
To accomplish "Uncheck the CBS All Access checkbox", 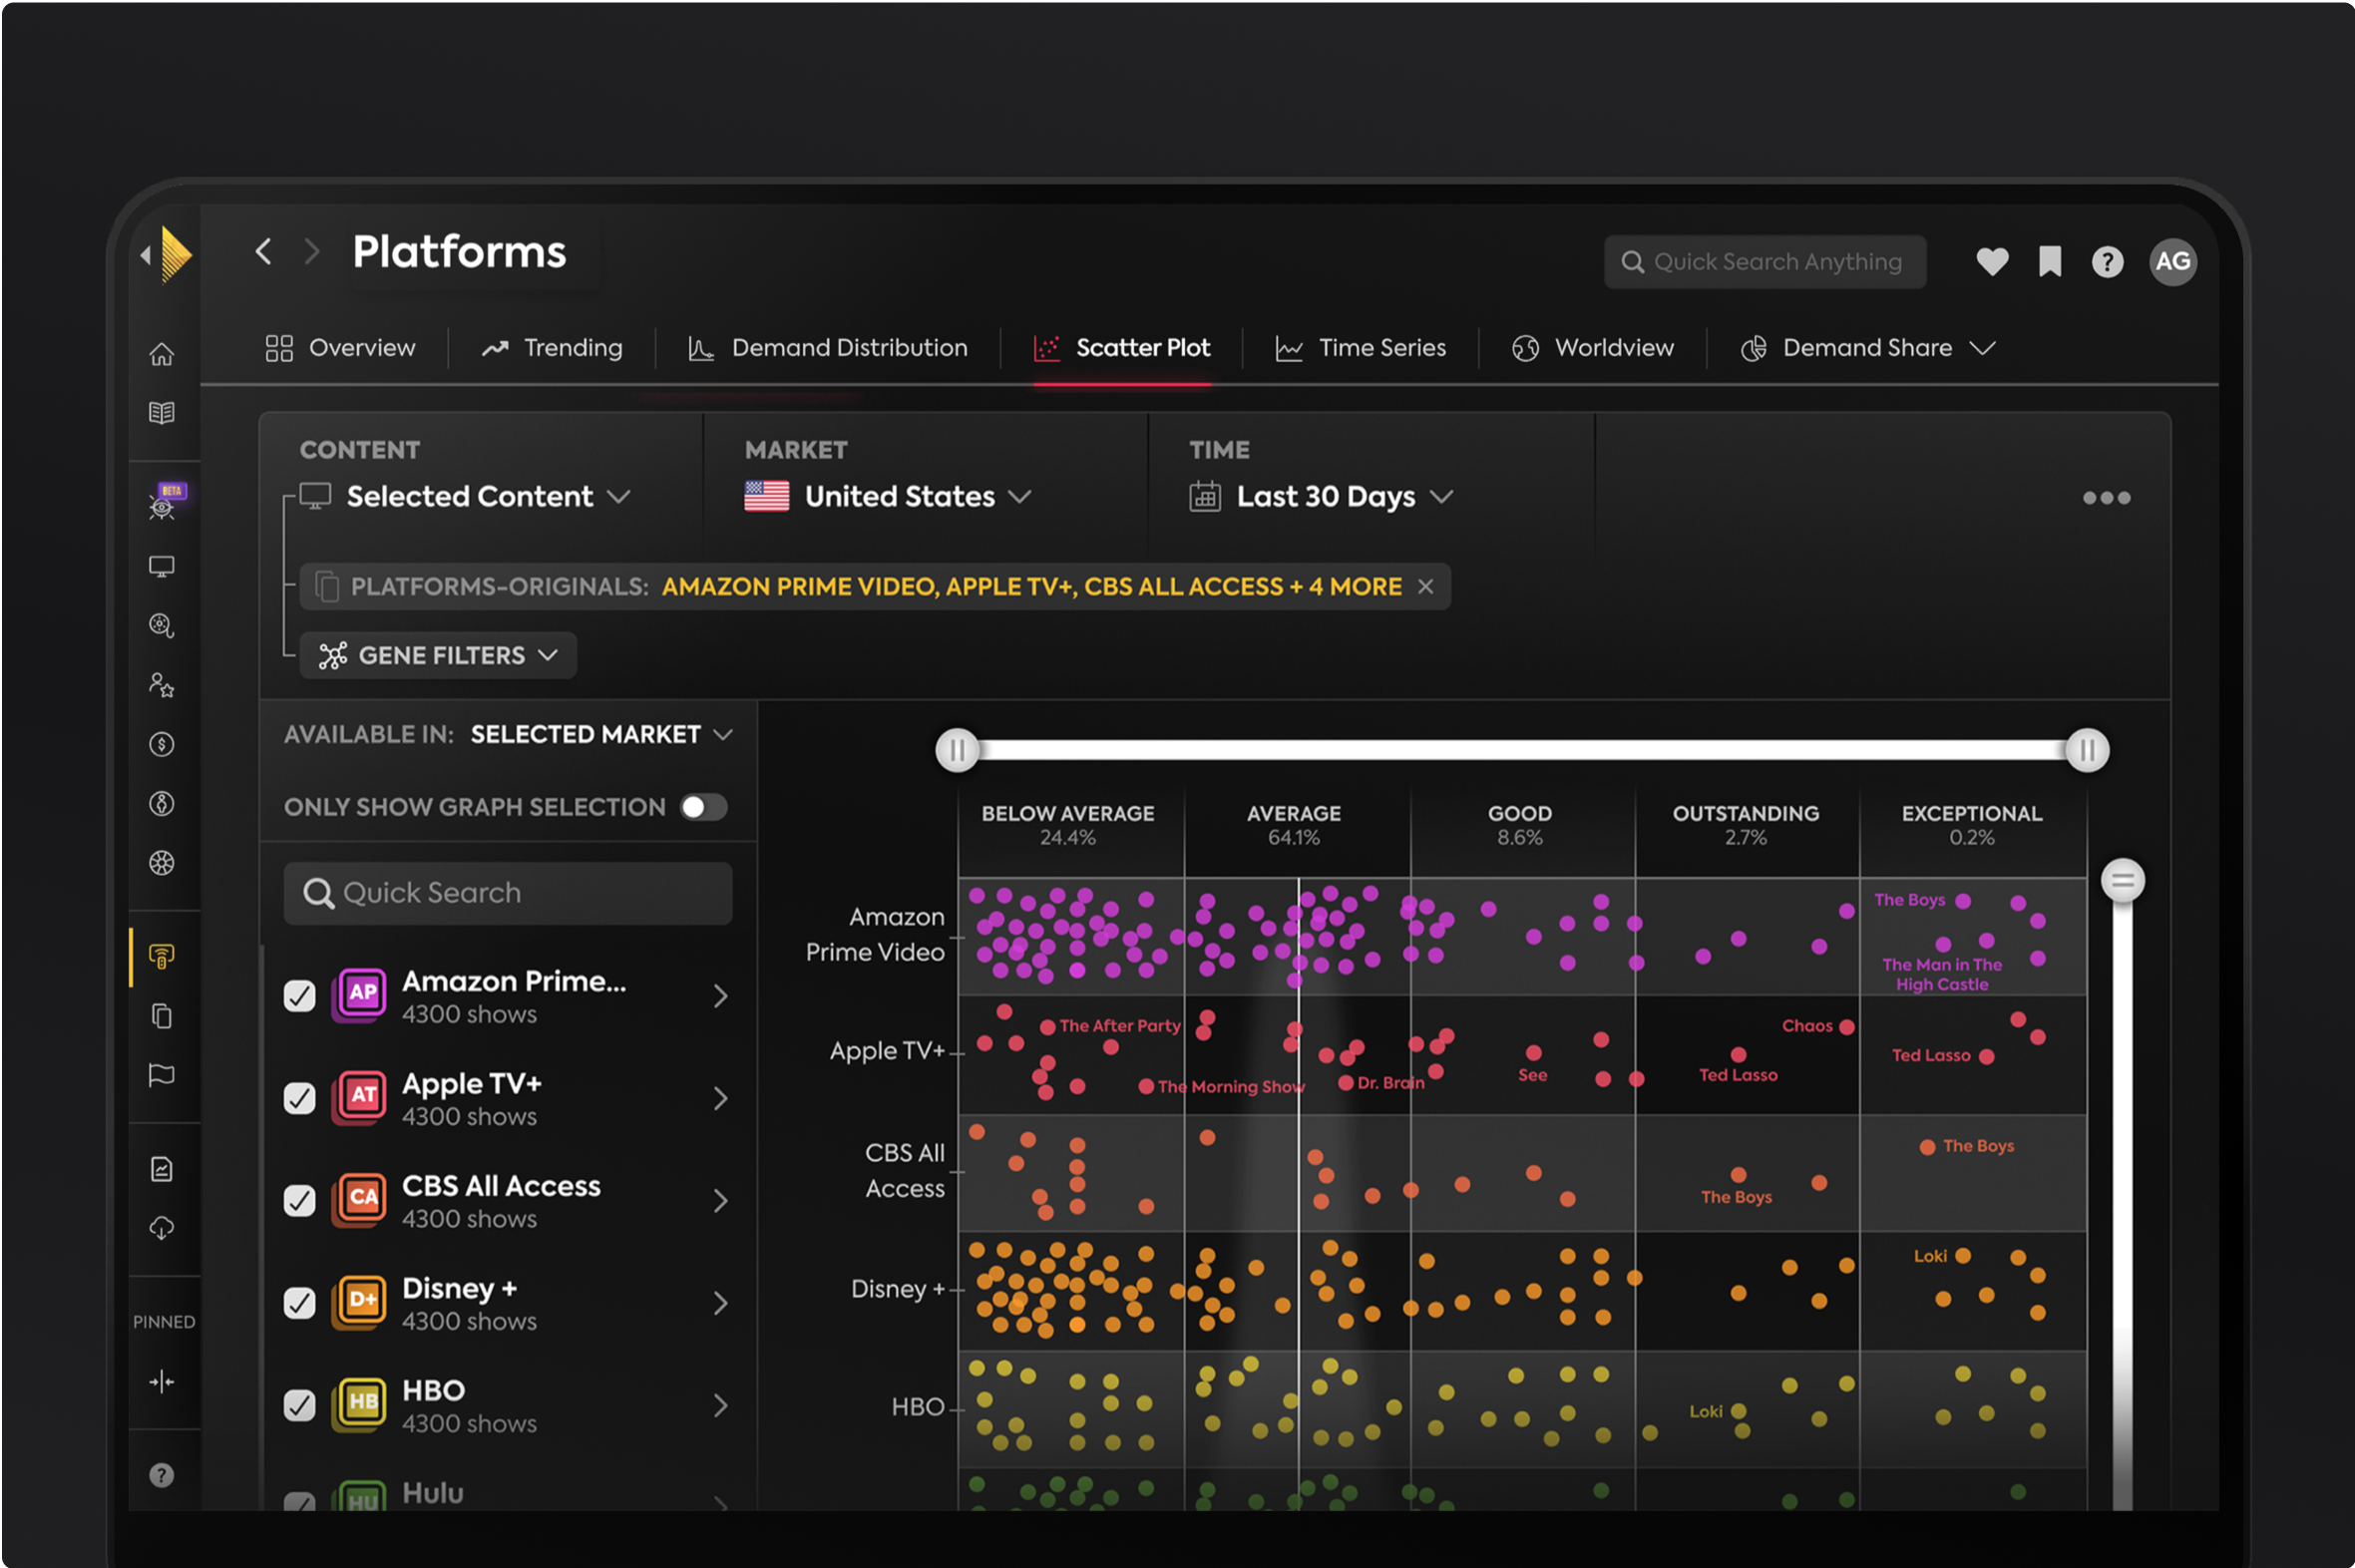I will pos(299,1200).
